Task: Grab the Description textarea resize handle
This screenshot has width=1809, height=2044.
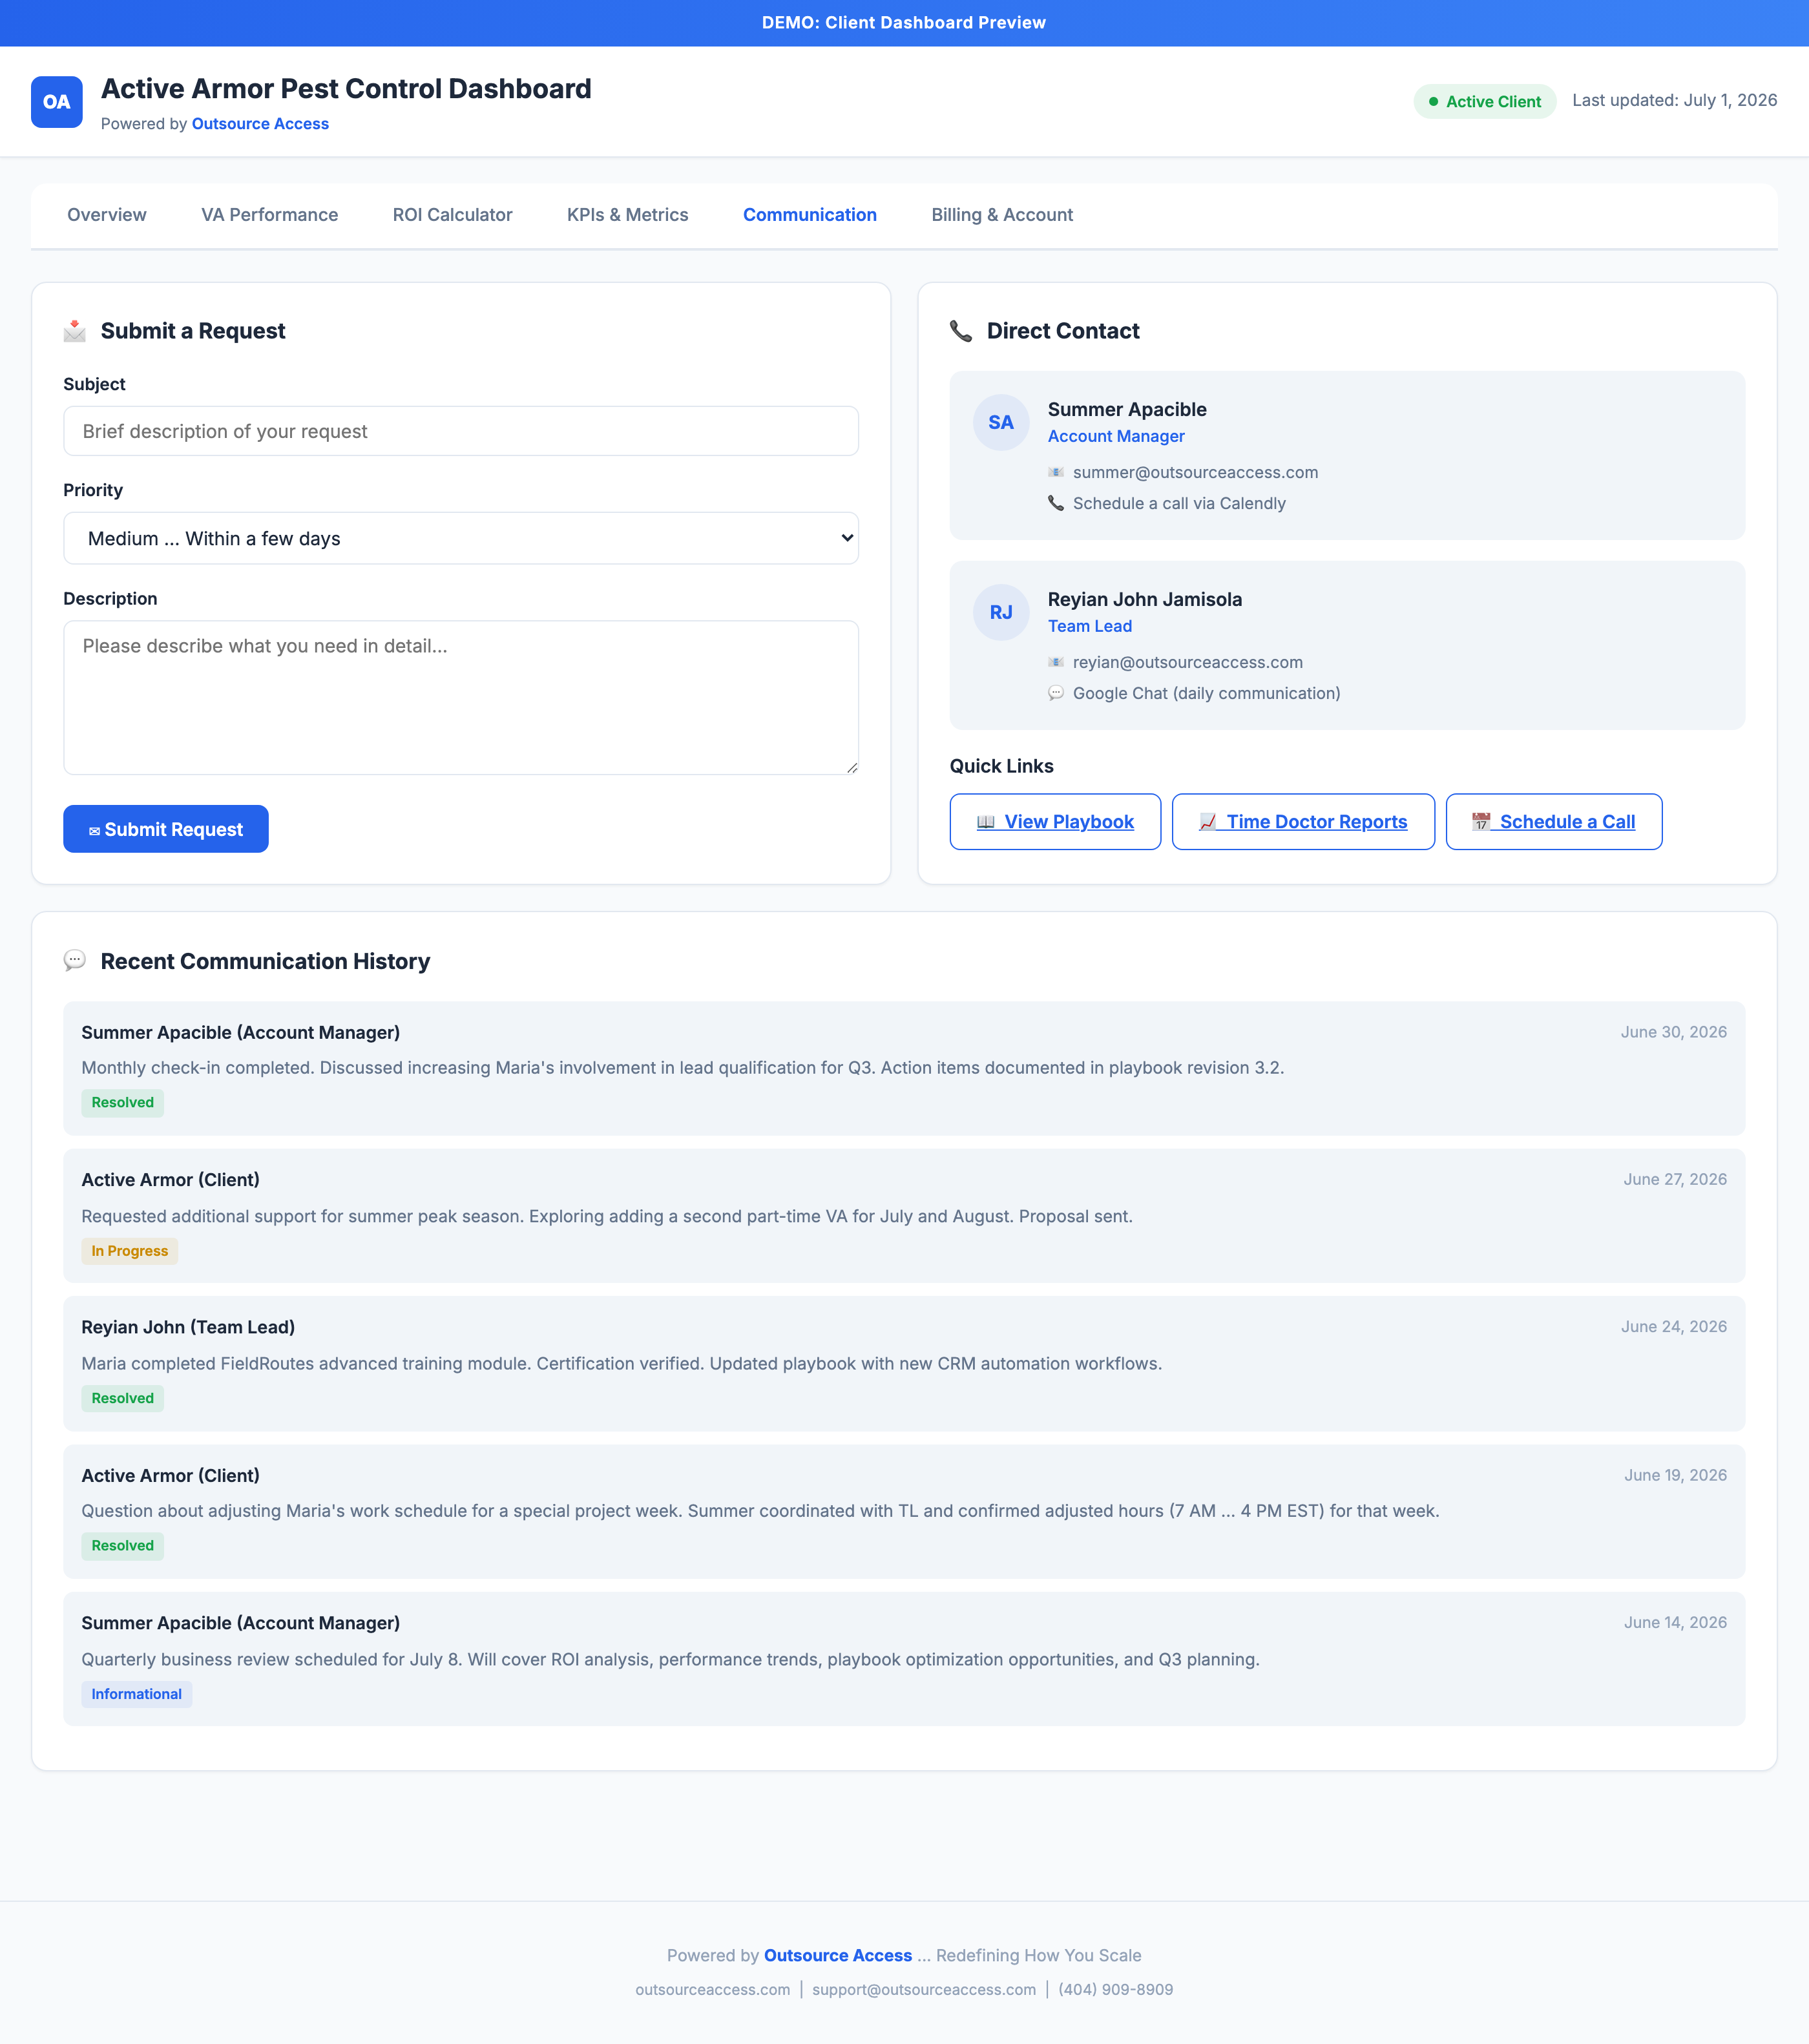Action: [x=852, y=767]
